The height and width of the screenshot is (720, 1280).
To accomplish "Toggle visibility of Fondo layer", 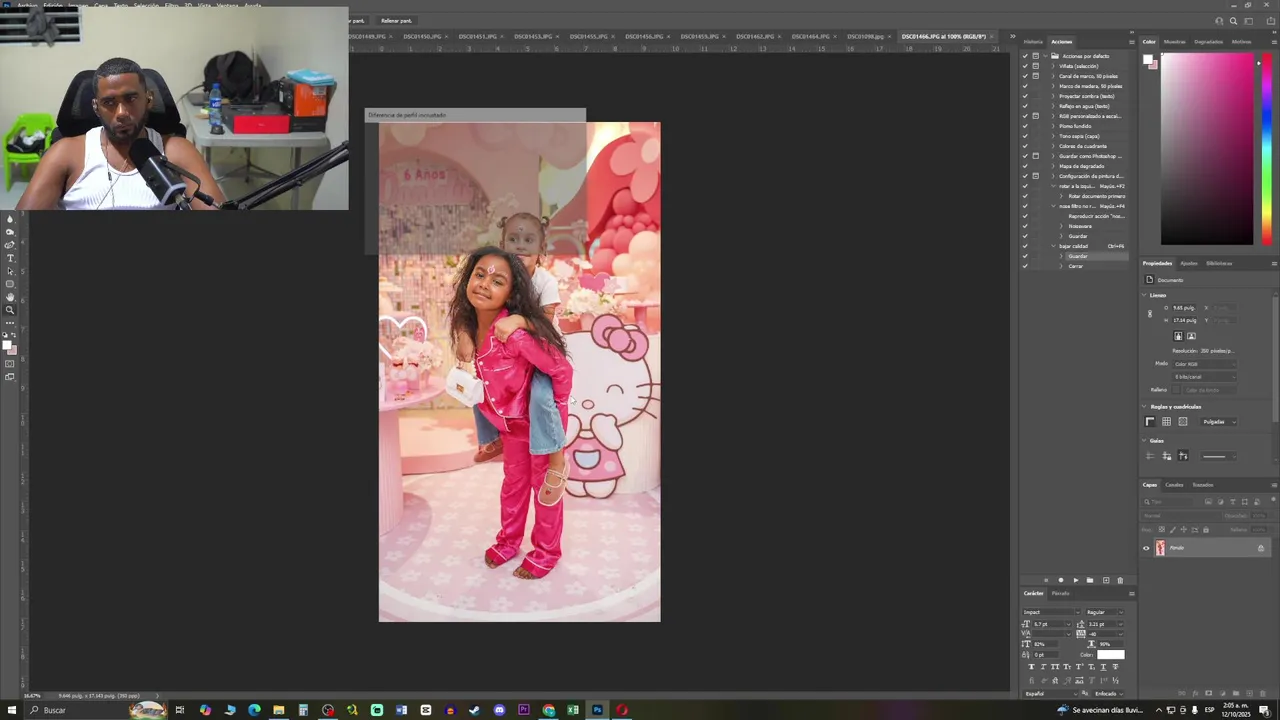I will [1146, 548].
